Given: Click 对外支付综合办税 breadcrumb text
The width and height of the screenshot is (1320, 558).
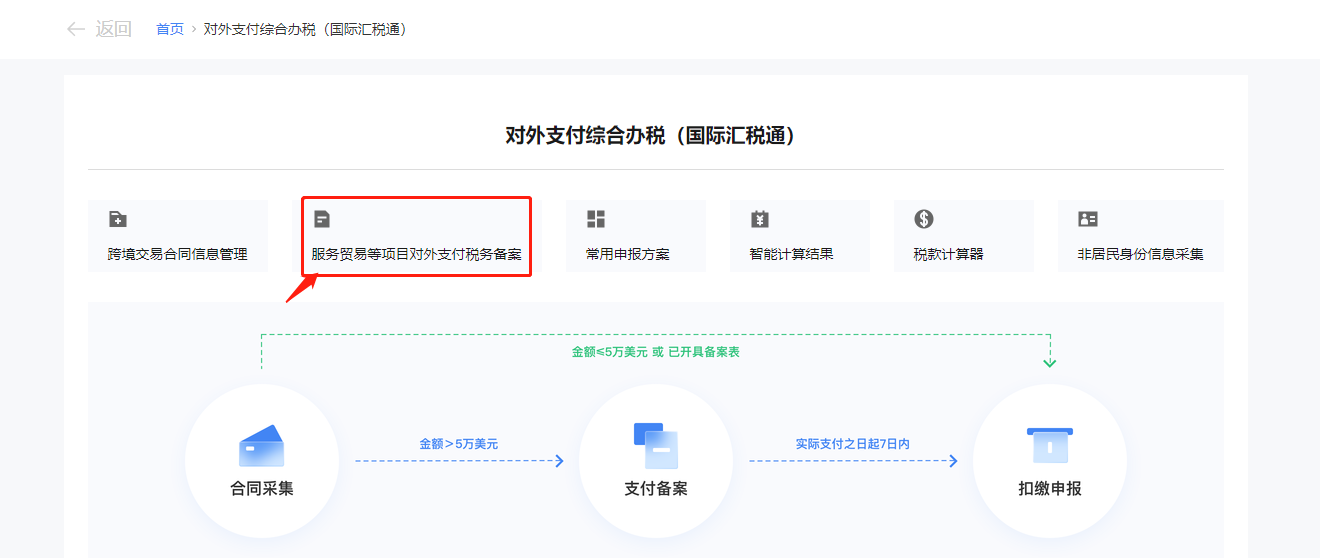Looking at the screenshot, I should [305, 29].
